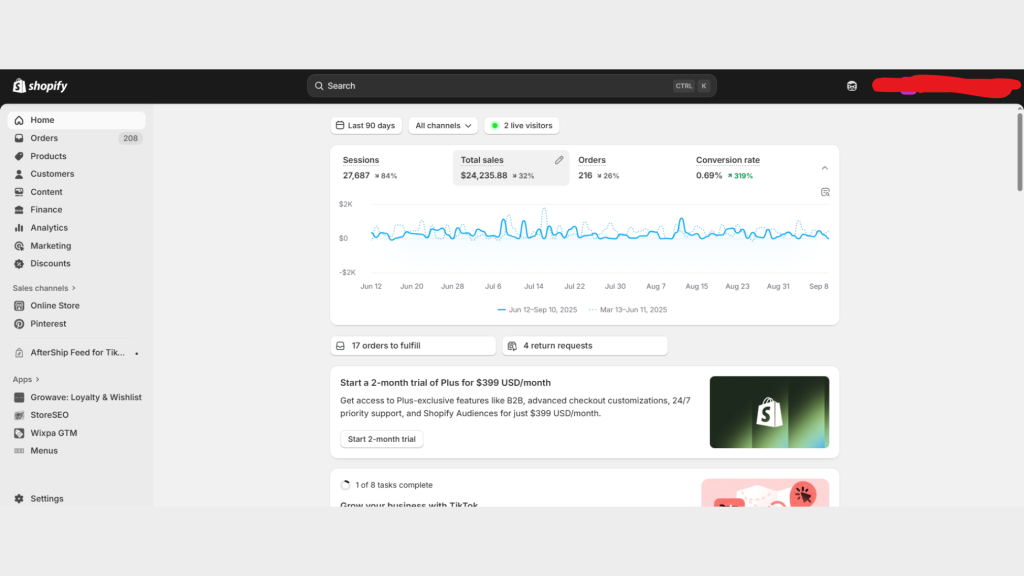Viewport: 1024px width, 576px height.
Task: Click the Start 2-month trial button
Action: (x=382, y=439)
